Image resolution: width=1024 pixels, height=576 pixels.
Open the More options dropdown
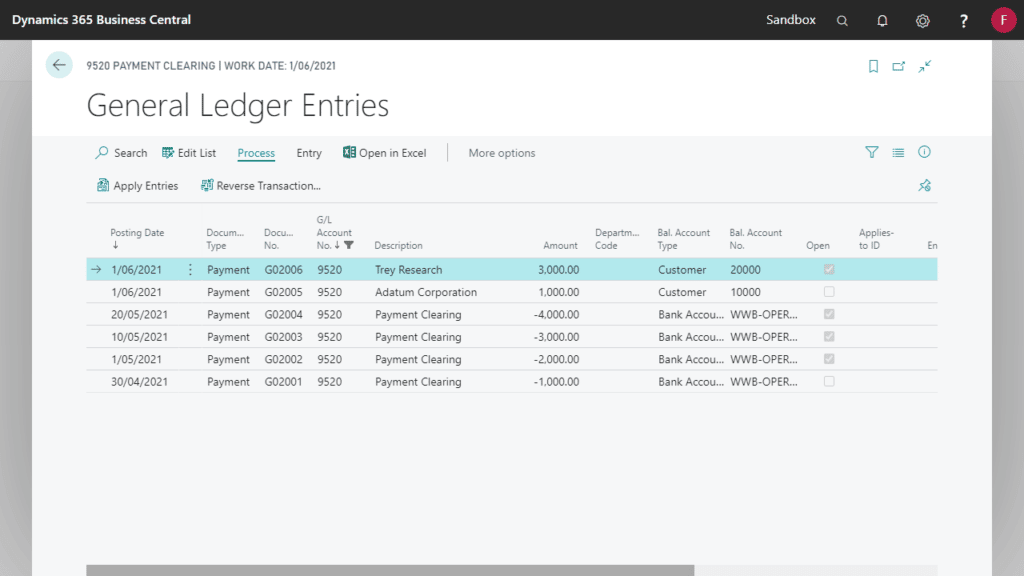tap(501, 152)
